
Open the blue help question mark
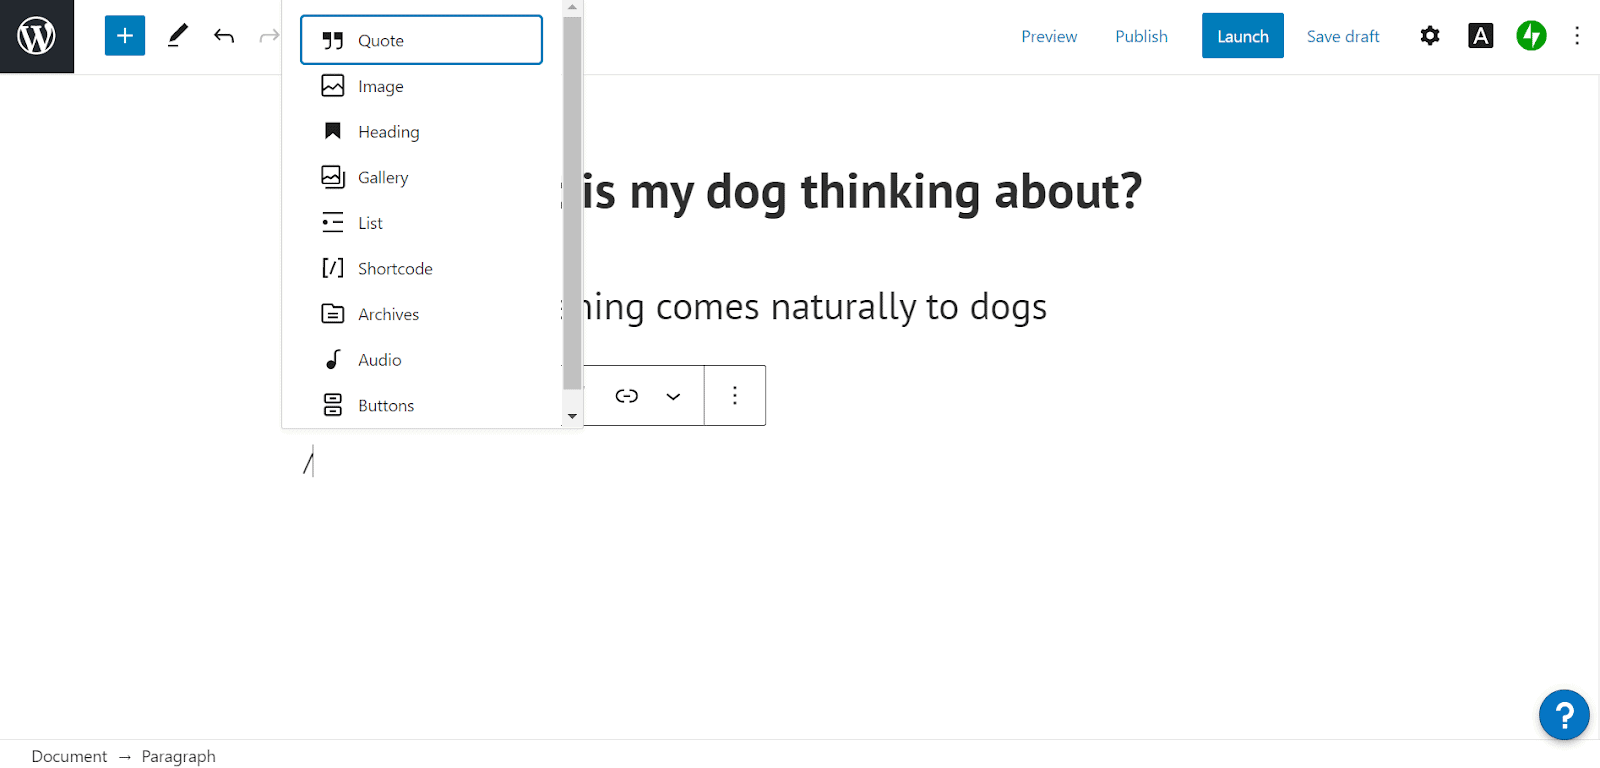1564,715
